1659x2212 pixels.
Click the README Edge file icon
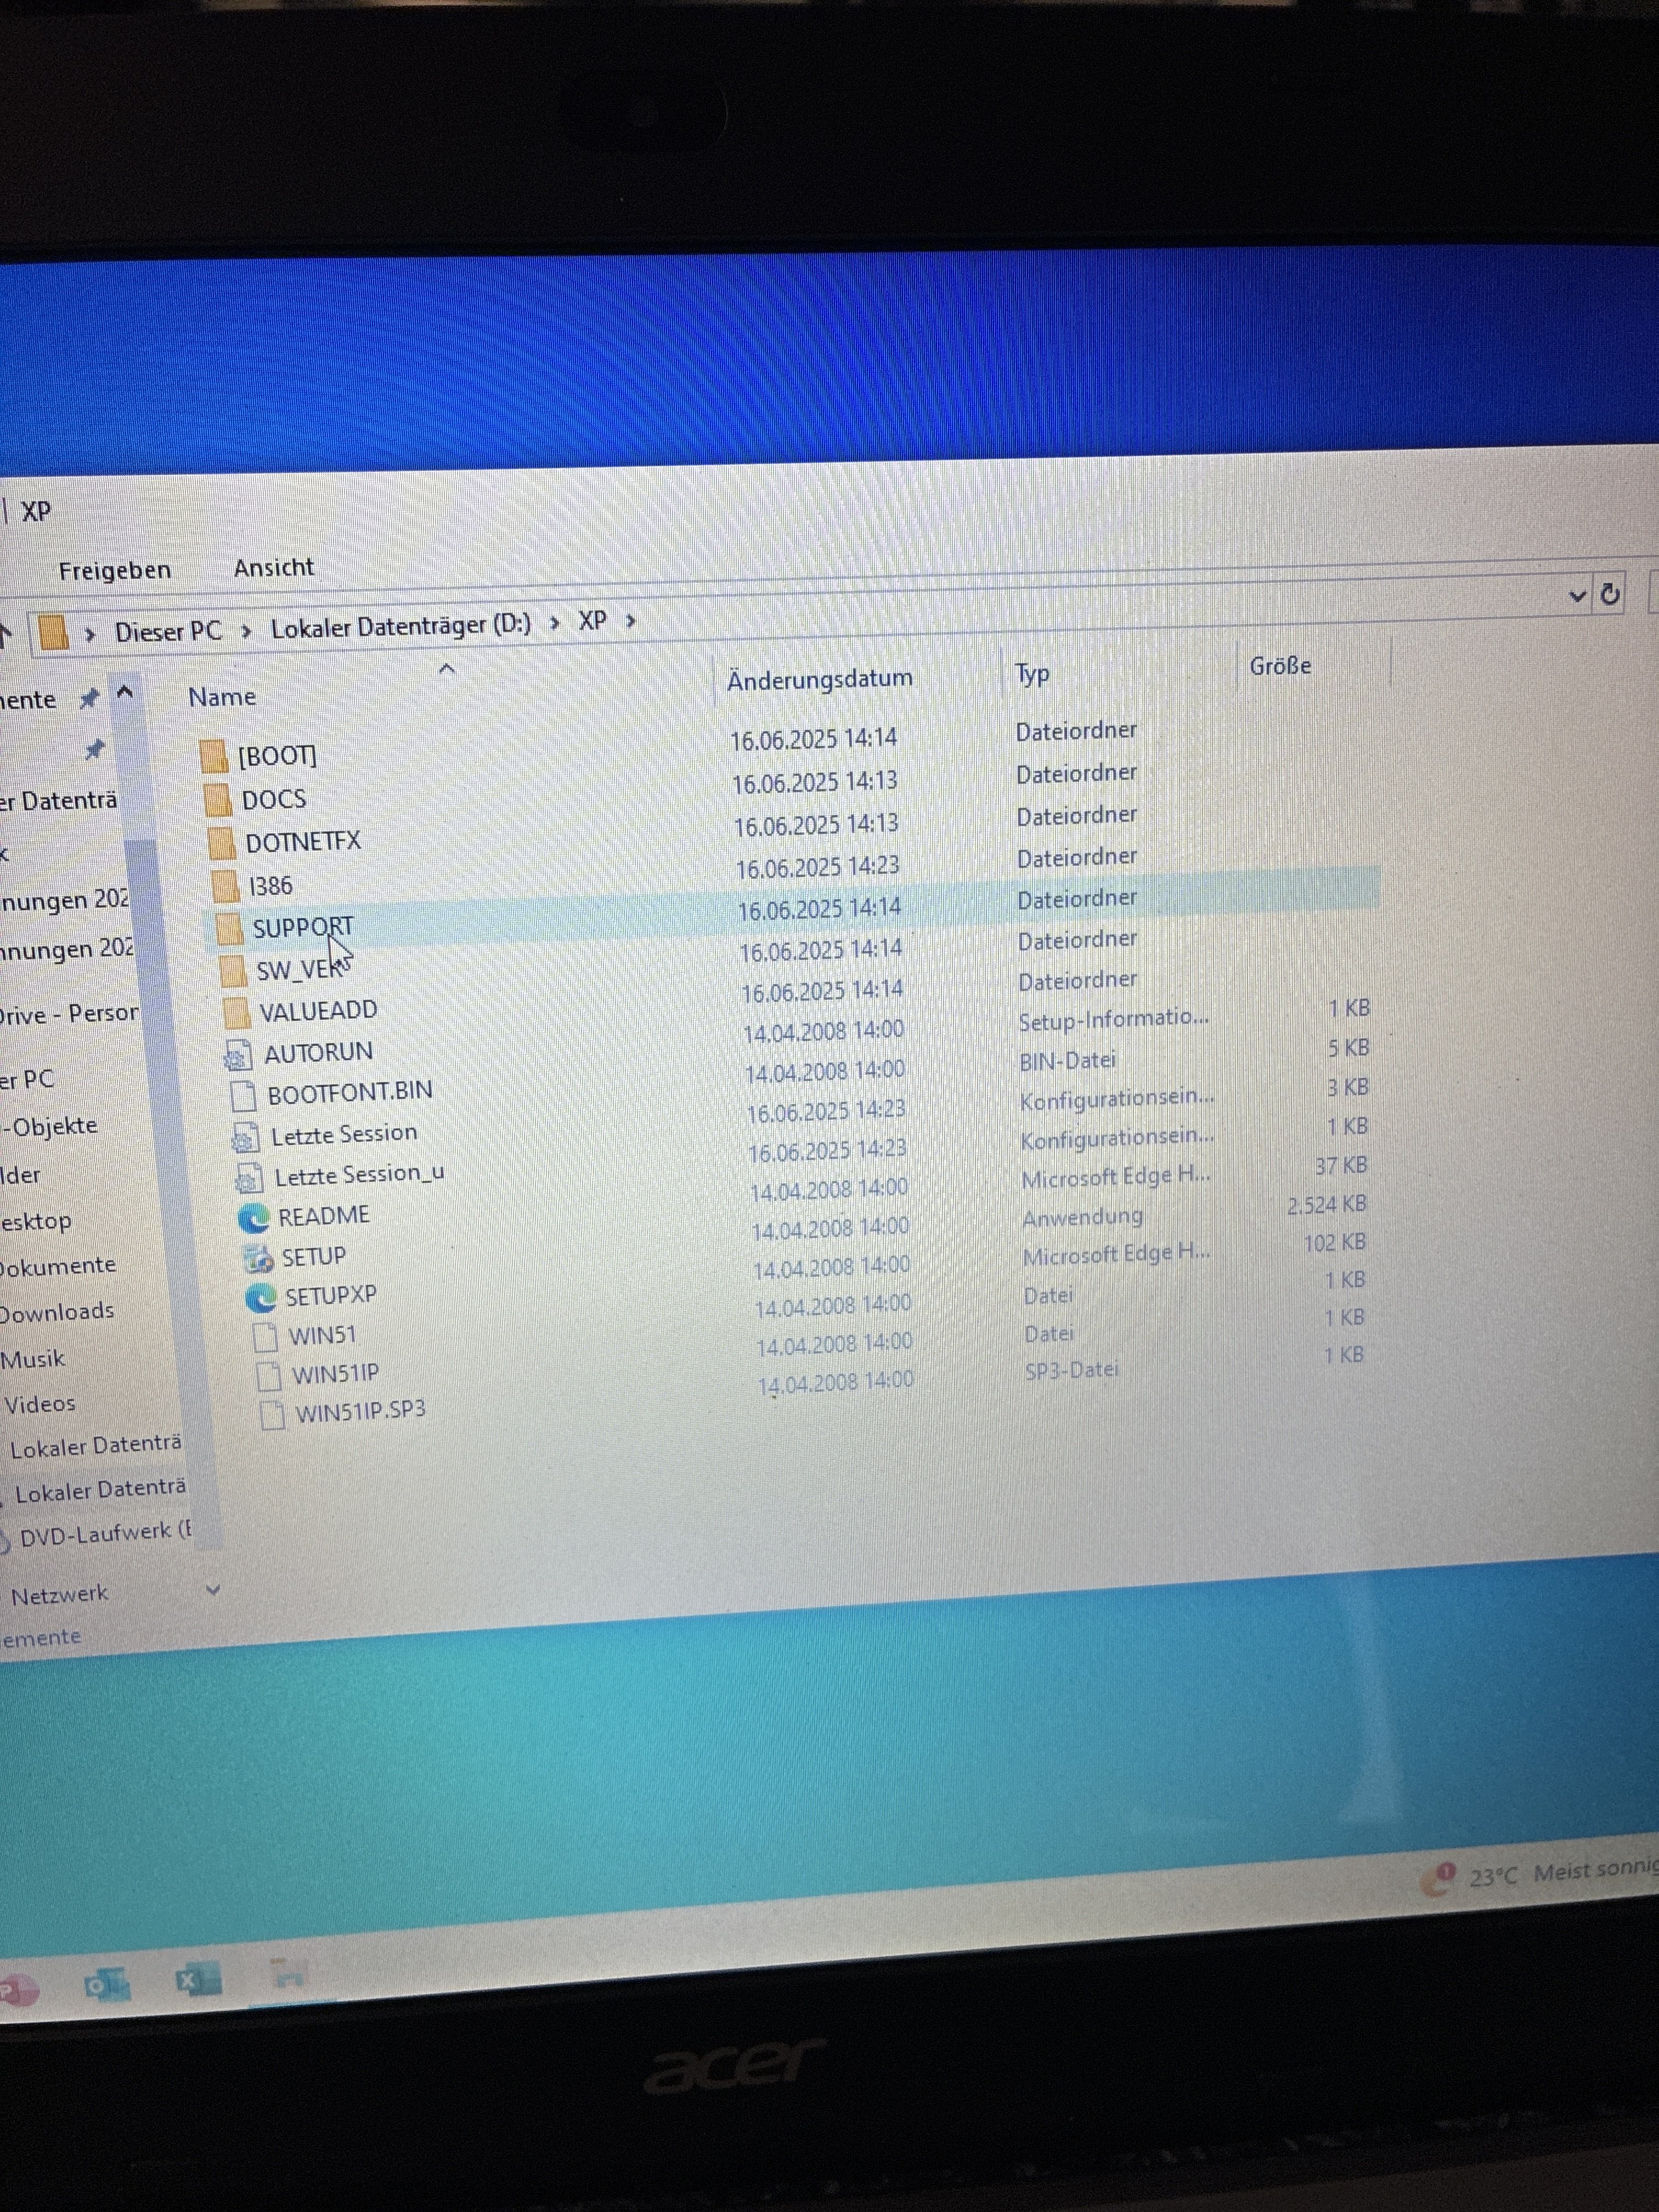[x=254, y=1218]
